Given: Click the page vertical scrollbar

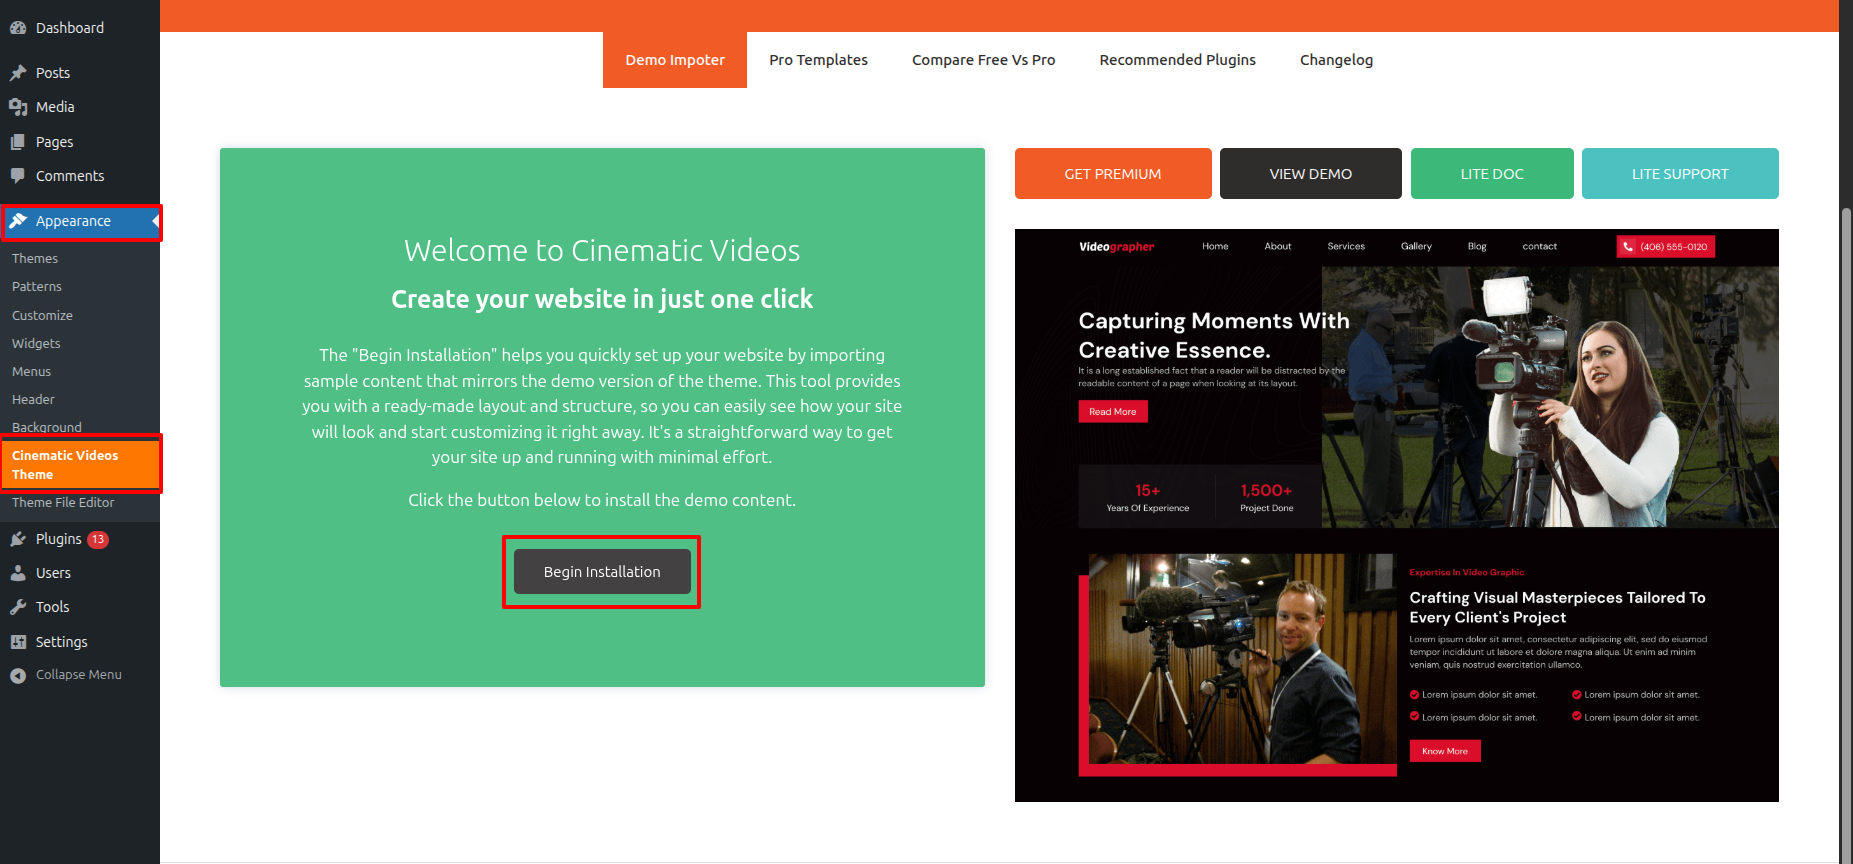Looking at the screenshot, I should tap(1845, 500).
